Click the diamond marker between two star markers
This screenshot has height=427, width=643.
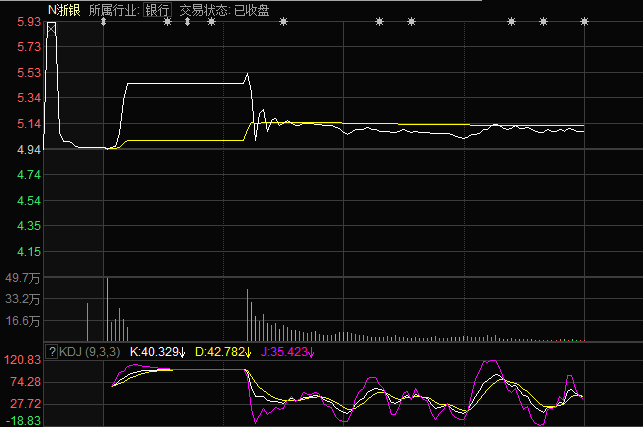click(x=187, y=22)
